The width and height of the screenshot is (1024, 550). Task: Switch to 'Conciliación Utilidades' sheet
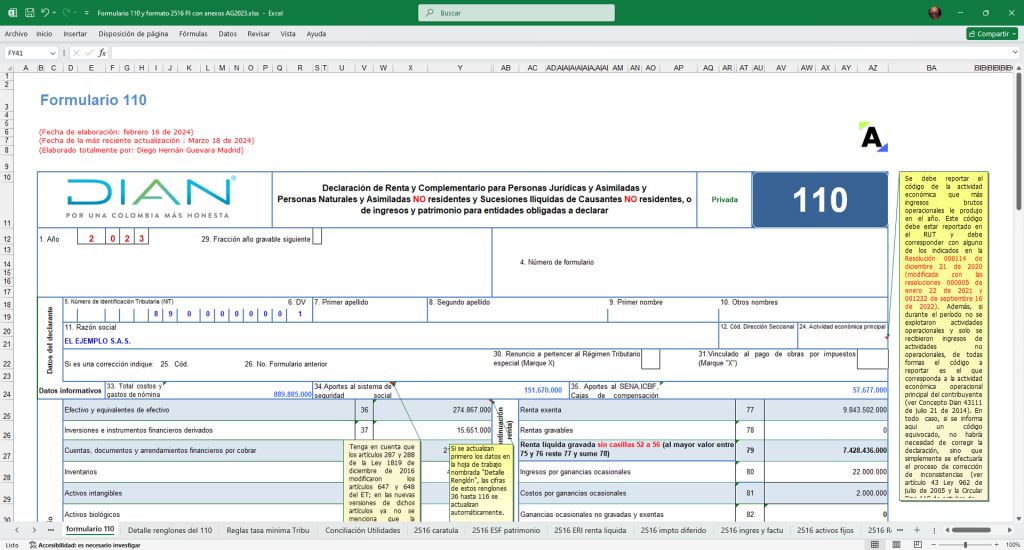click(362, 530)
